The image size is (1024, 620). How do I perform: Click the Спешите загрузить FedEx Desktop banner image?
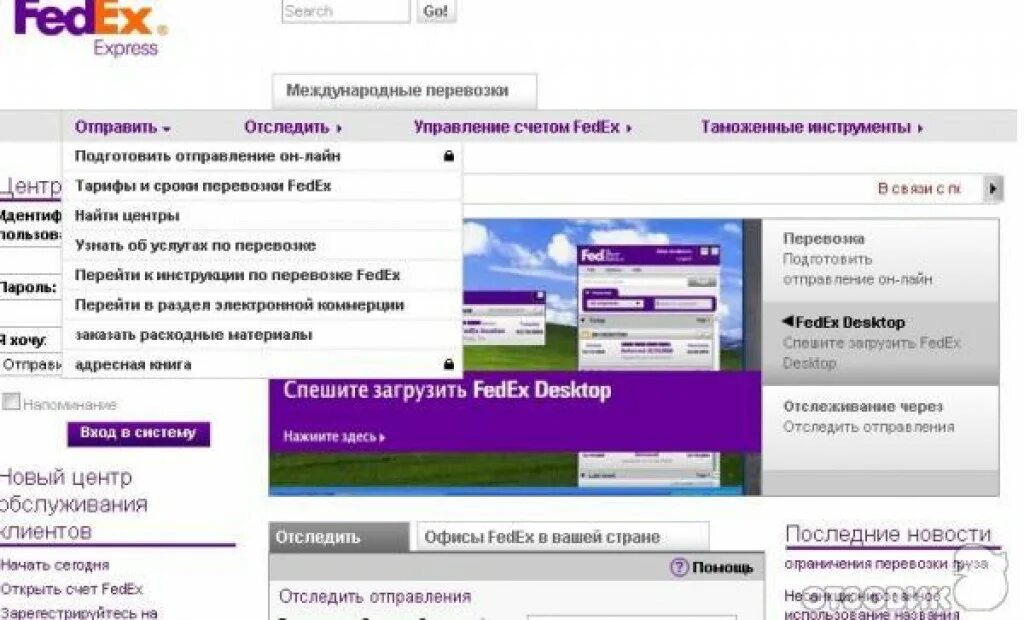(515, 357)
